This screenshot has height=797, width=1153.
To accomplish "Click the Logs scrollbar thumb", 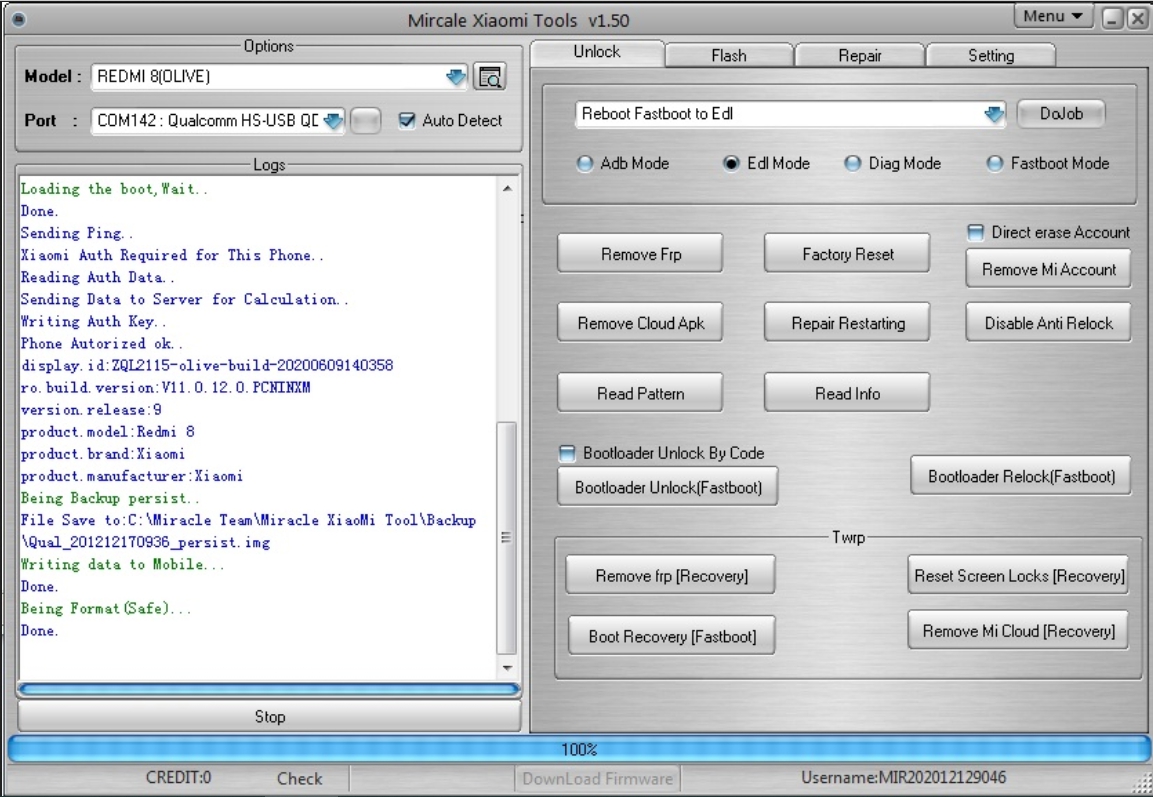I will click(506, 537).
